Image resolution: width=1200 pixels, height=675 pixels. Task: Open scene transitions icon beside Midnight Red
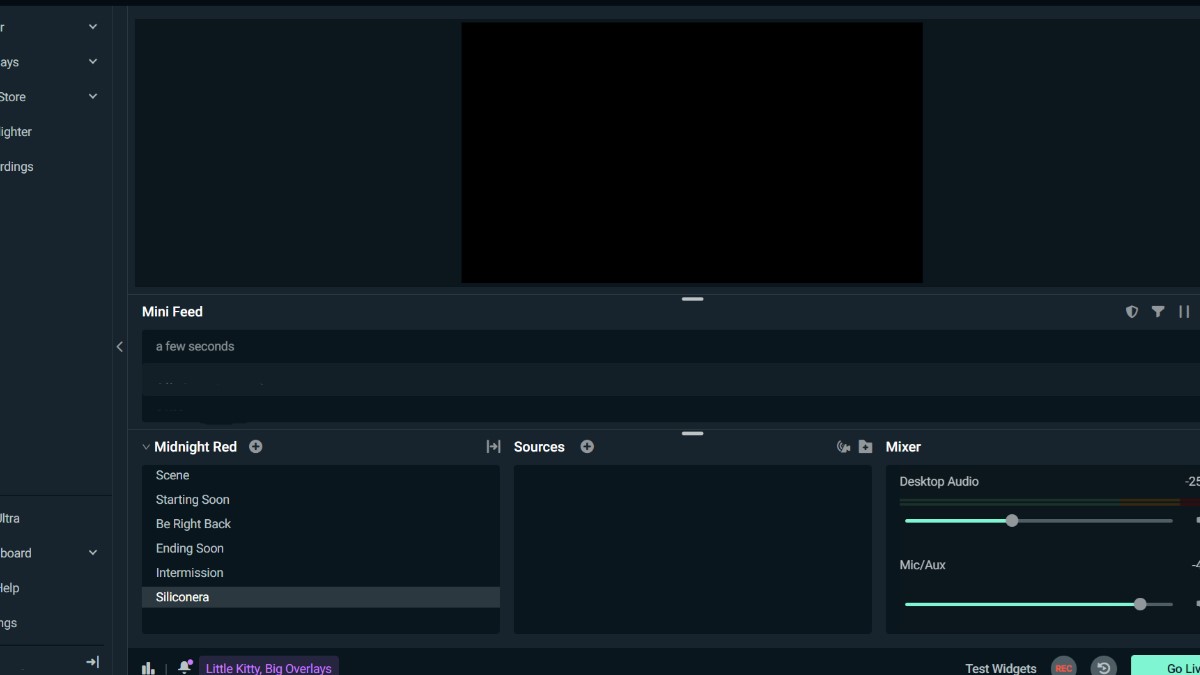point(493,447)
